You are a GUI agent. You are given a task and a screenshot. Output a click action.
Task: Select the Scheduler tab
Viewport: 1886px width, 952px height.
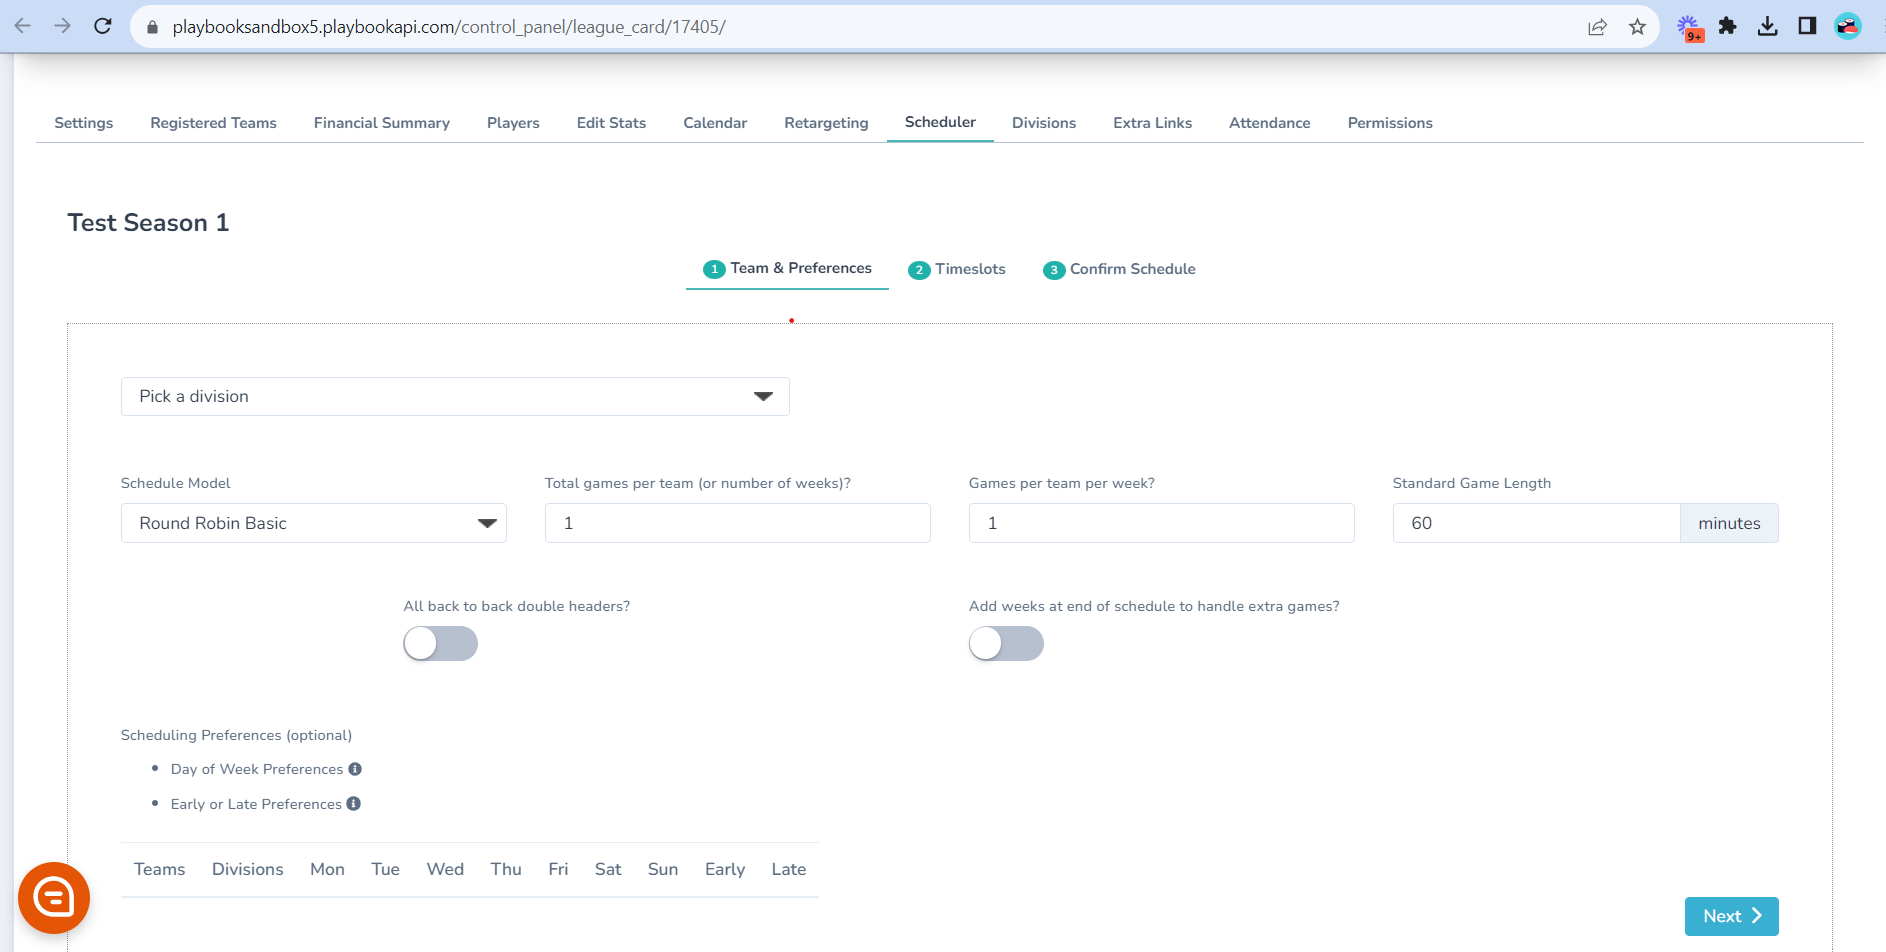pyautogui.click(x=940, y=122)
